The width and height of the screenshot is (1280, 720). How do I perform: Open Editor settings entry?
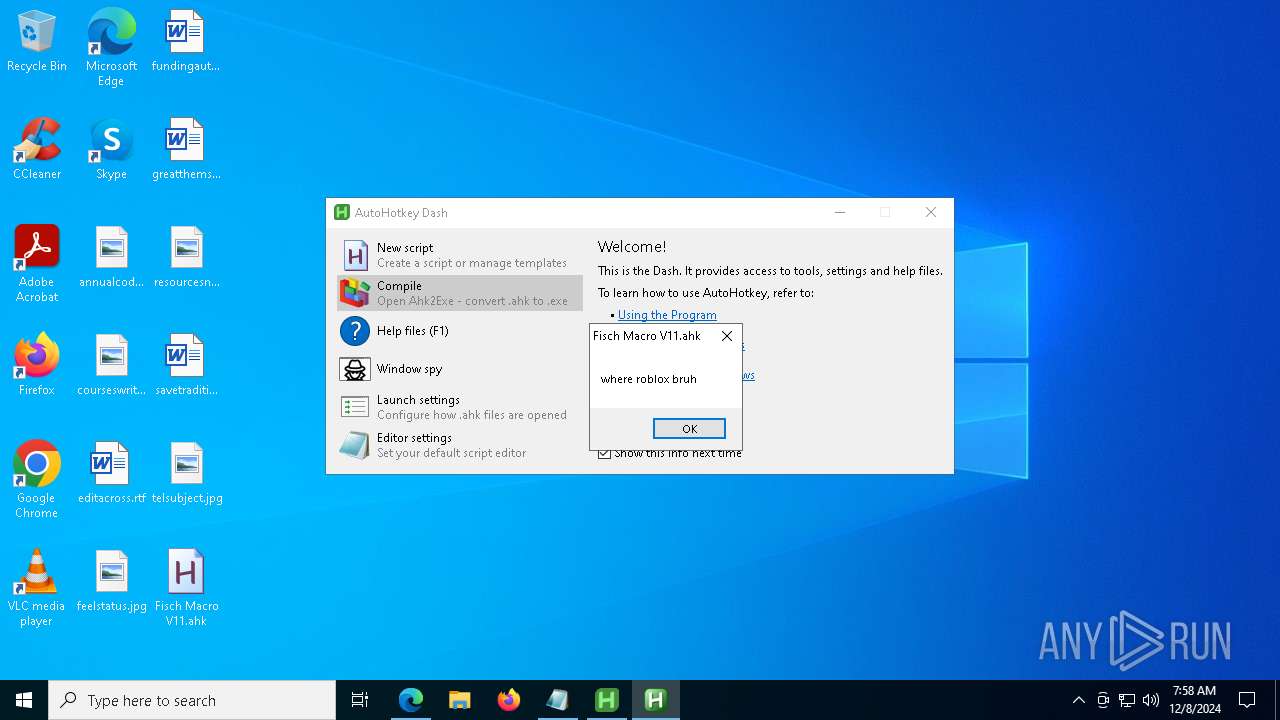(x=460, y=445)
